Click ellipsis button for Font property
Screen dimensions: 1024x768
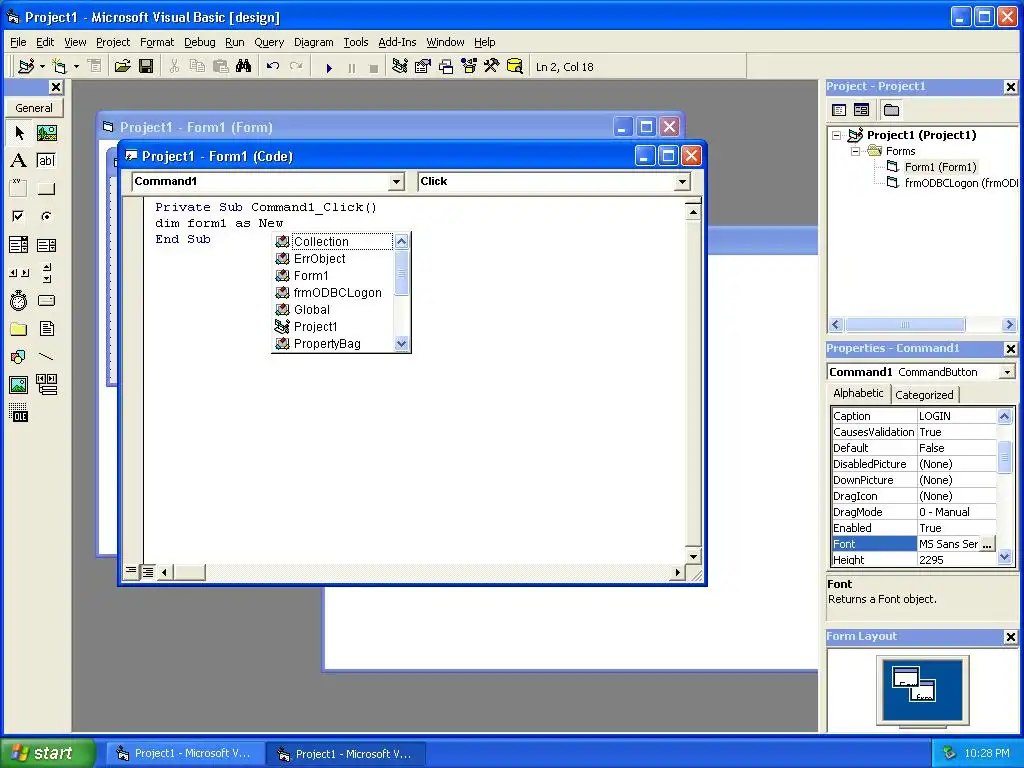pyautogui.click(x=987, y=544)
